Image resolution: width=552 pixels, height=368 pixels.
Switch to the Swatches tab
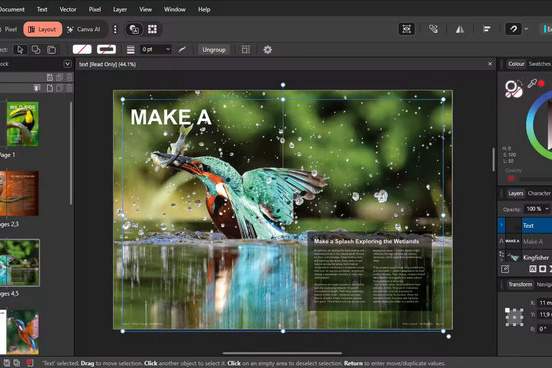point(540,64)
